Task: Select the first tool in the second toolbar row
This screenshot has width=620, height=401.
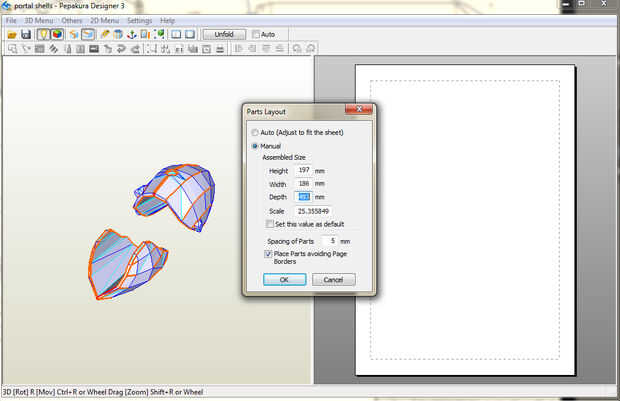Action: (13, 49)
